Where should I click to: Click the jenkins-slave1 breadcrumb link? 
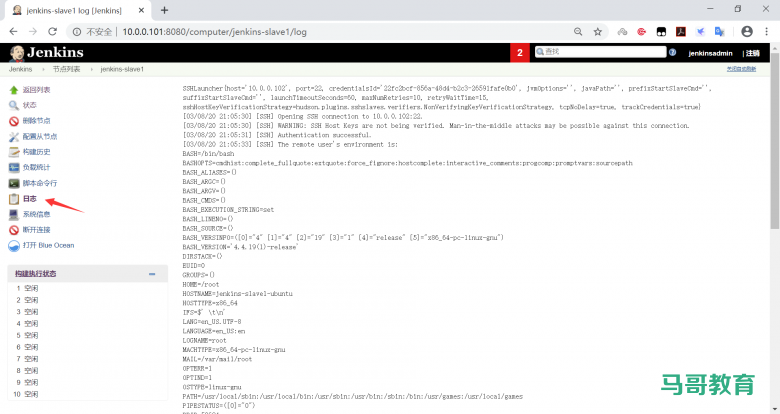pyautogui.click(x=122, y=69)
